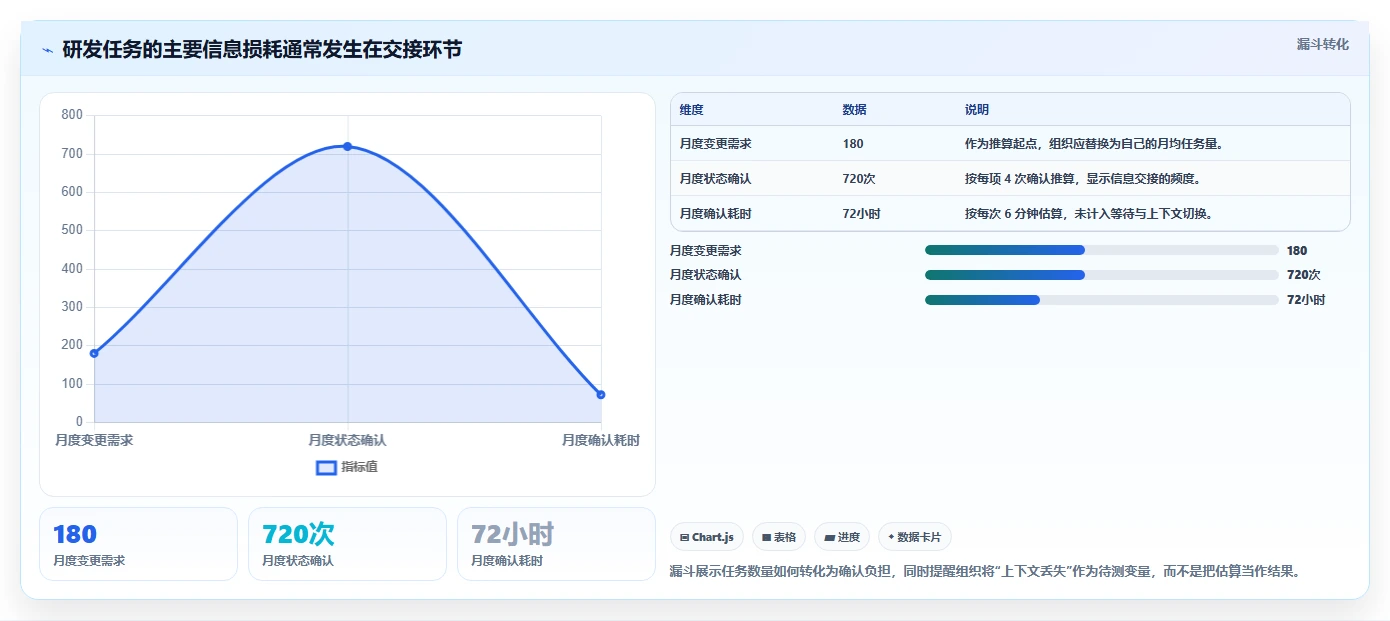Image resolution: width=1390 pixels, height=621 pixels.
Task: Click table cell 月度变更需求
Action: coord(716,144)
